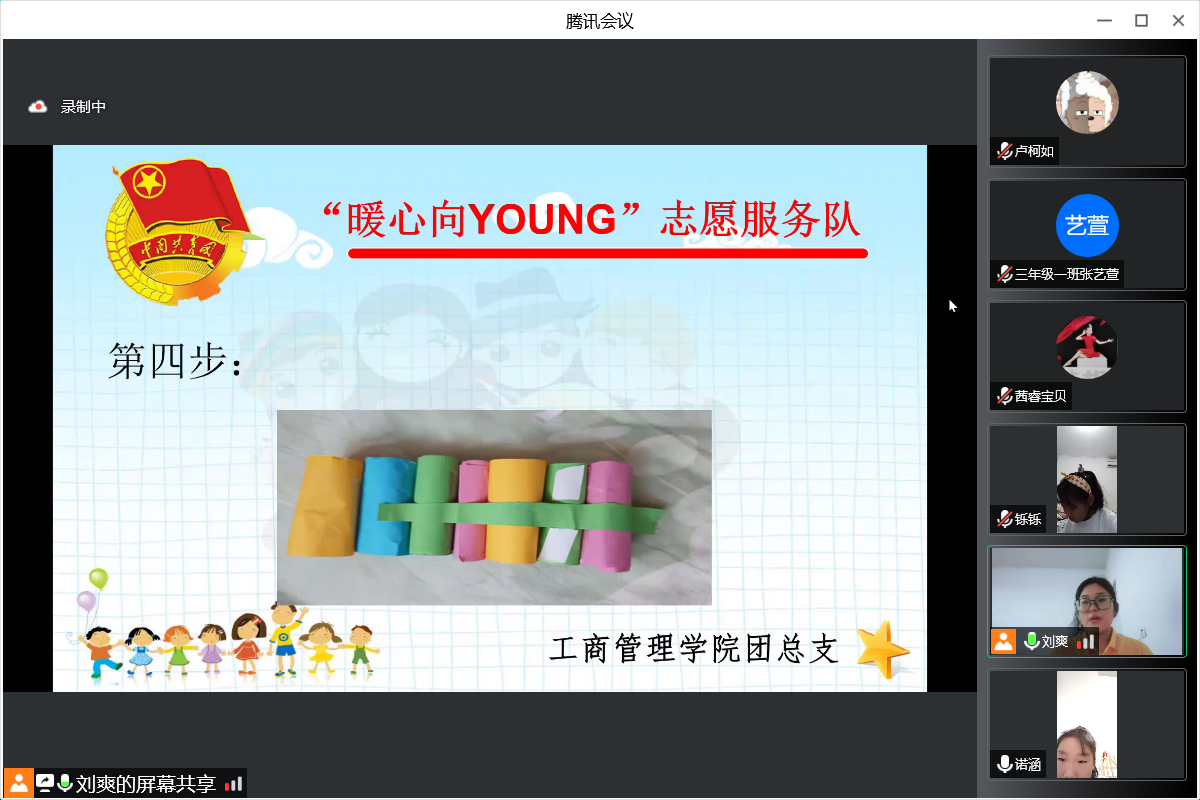
Task: Select 诺涵's video thumbnail
Action: (x=1087, y=723)
